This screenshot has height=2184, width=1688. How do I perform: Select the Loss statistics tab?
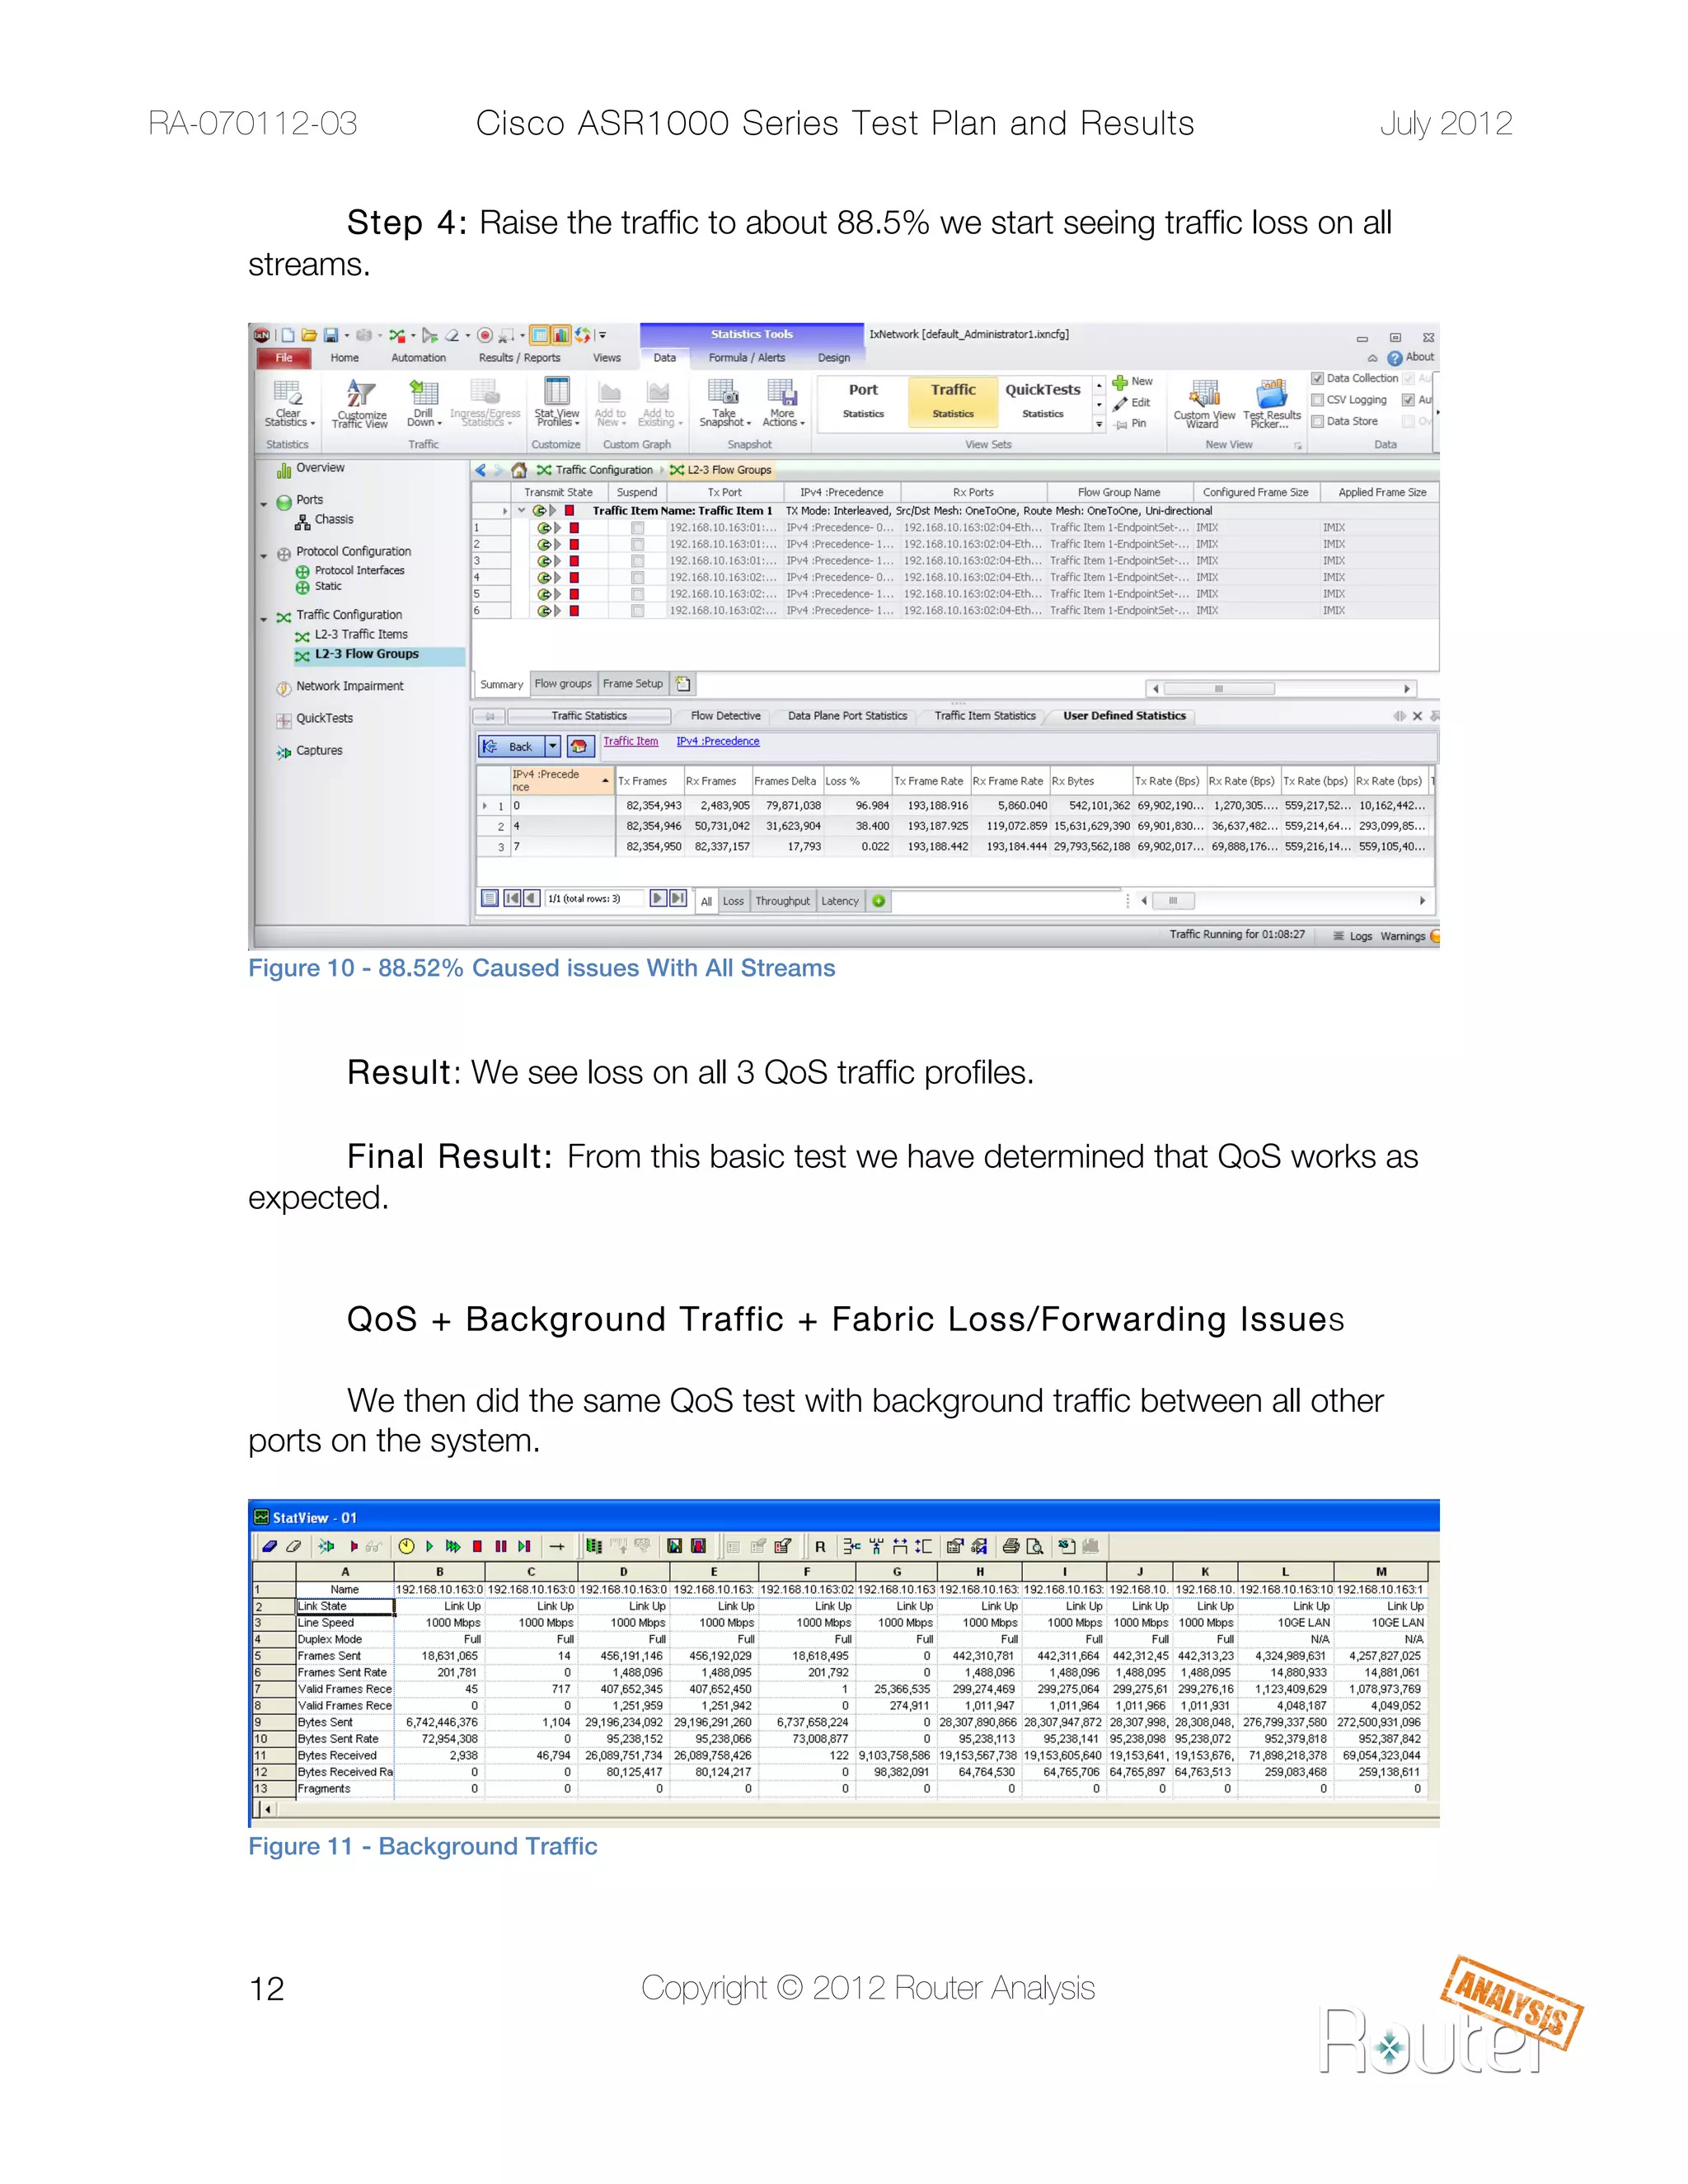[x=733, y=901]
